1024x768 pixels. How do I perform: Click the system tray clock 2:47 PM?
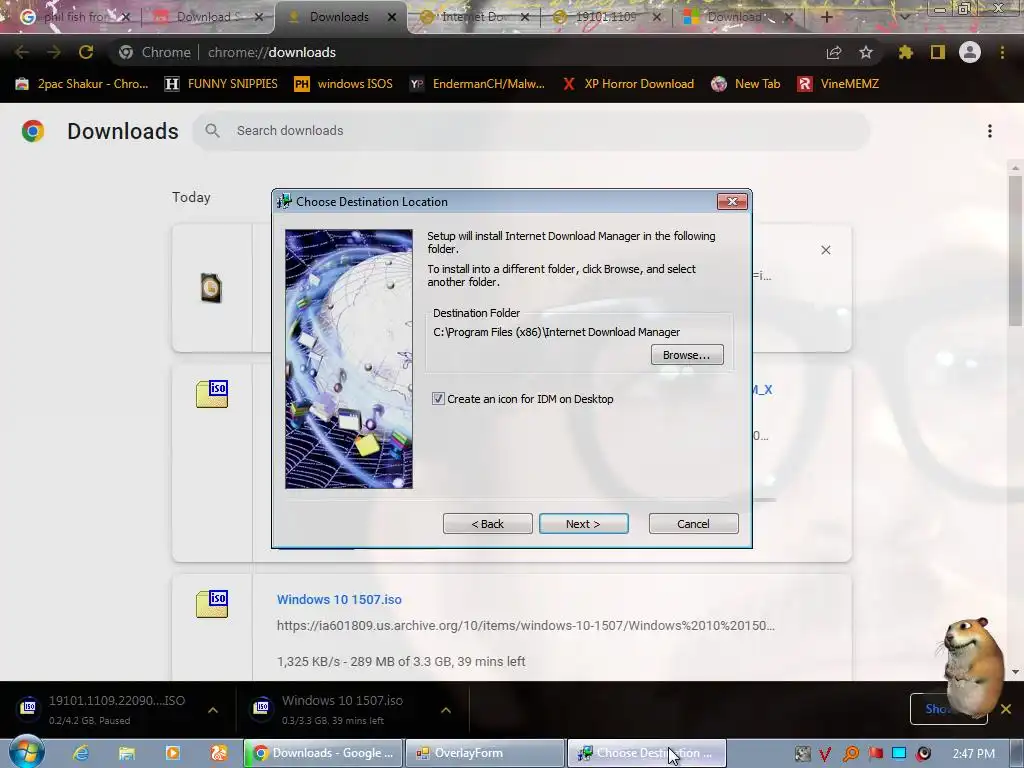point(973,754)
